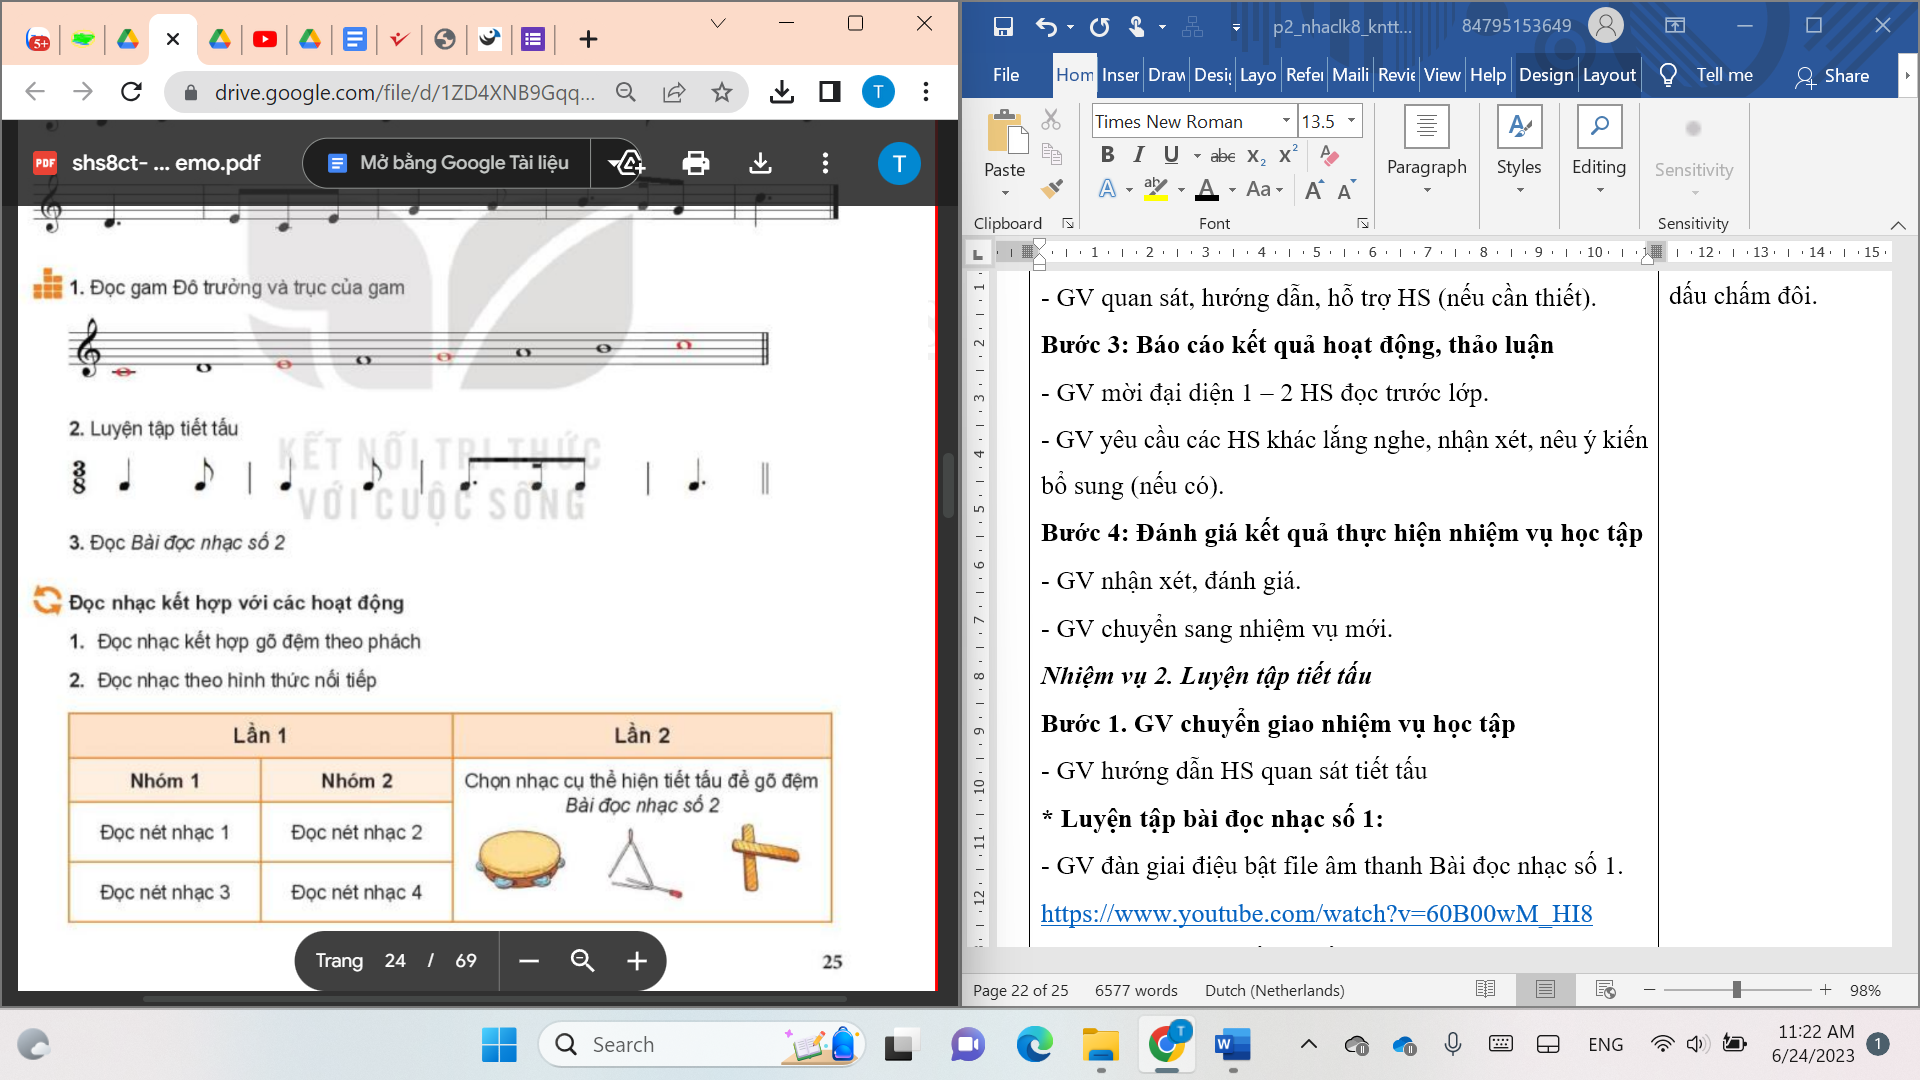Expand Editing group dropdown

pyautogui.click(x=1599, y=190)
